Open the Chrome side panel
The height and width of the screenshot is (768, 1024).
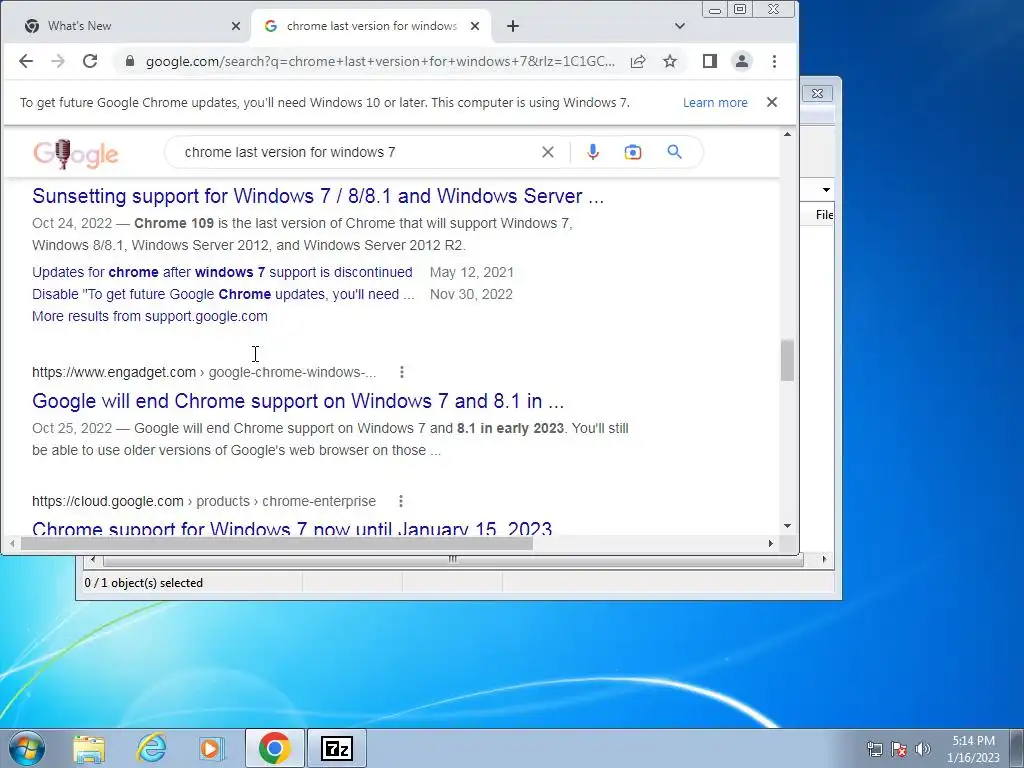pyautogui.click(x=710, y=61)
